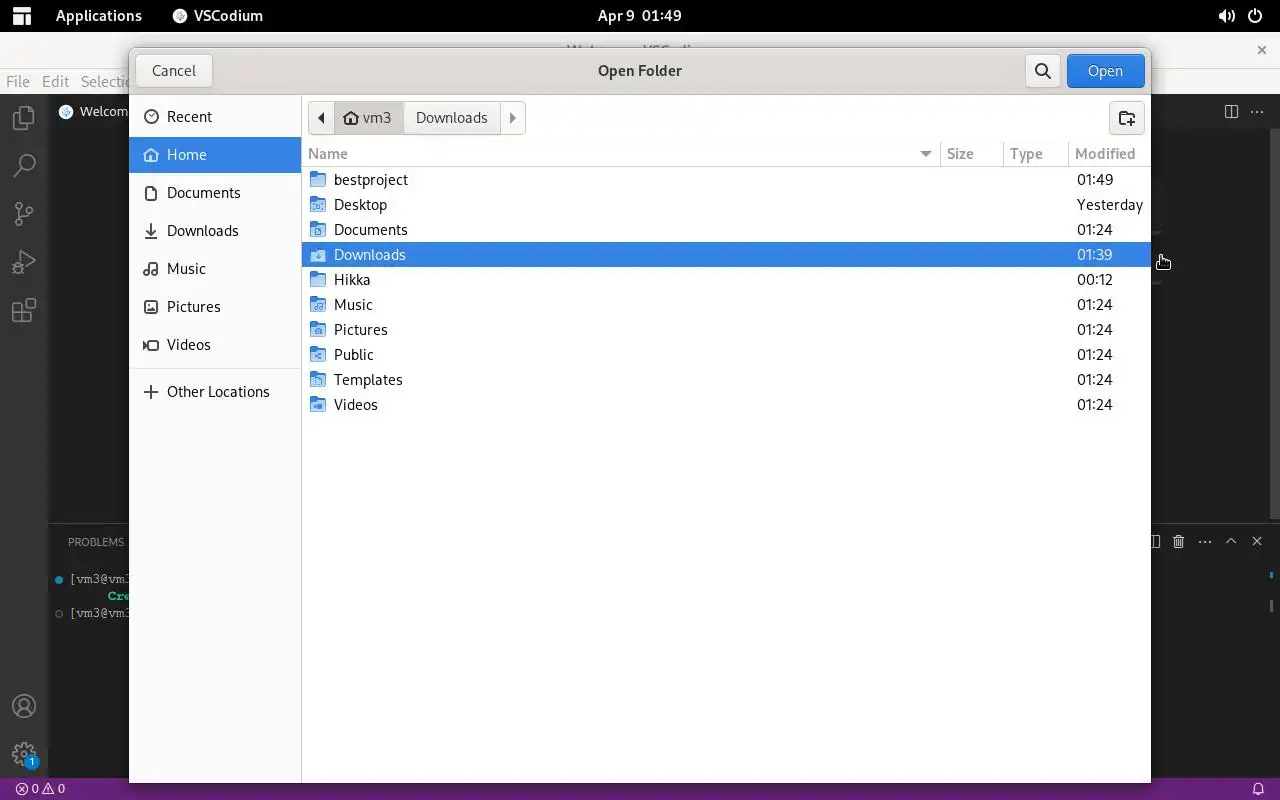This screenshot has height=800, width=1280.
Task: Select Downloads in the sidebar
Action: coord(215,231)
